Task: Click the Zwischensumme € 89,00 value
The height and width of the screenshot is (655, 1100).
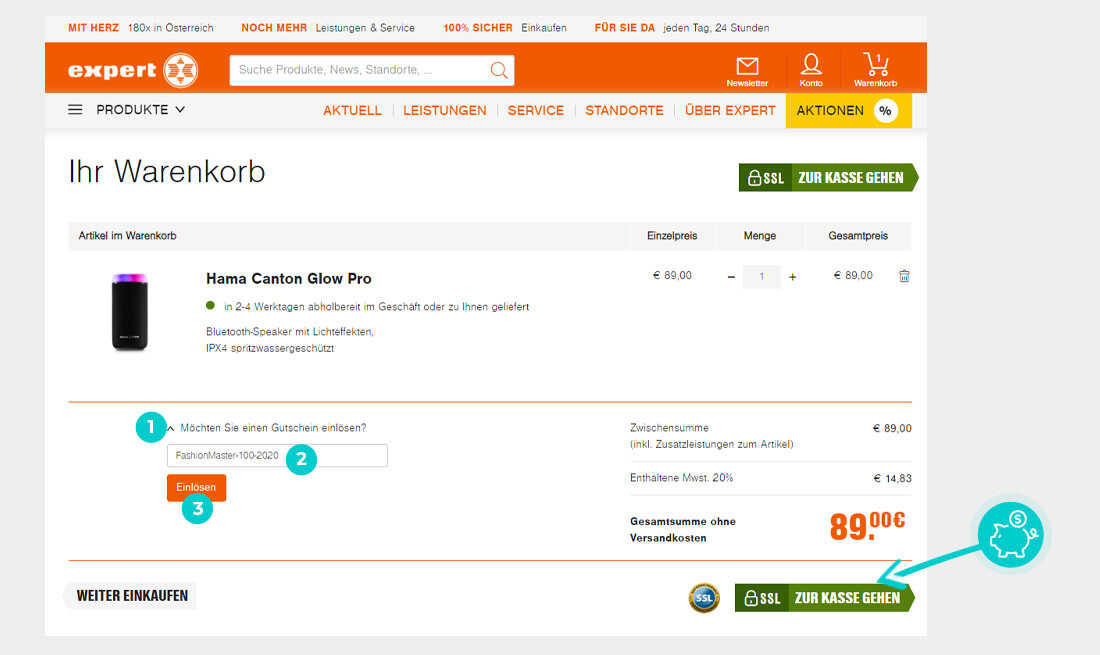Action: point(892,428)
